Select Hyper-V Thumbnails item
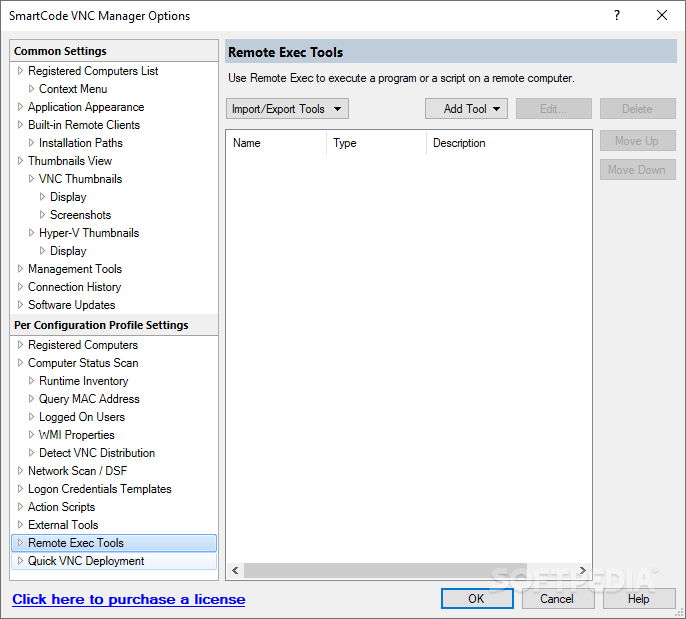The image size is (686, 619). point(89,233)
